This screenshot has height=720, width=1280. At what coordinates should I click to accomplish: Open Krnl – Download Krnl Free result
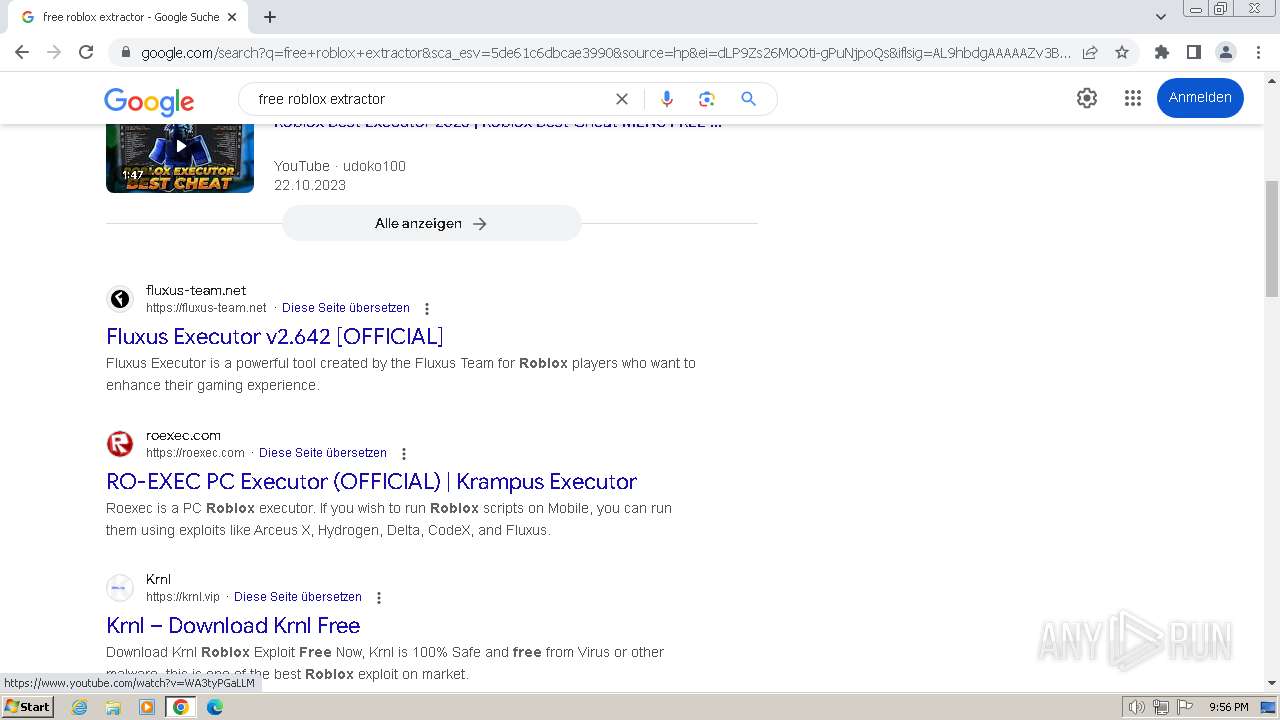233,626
